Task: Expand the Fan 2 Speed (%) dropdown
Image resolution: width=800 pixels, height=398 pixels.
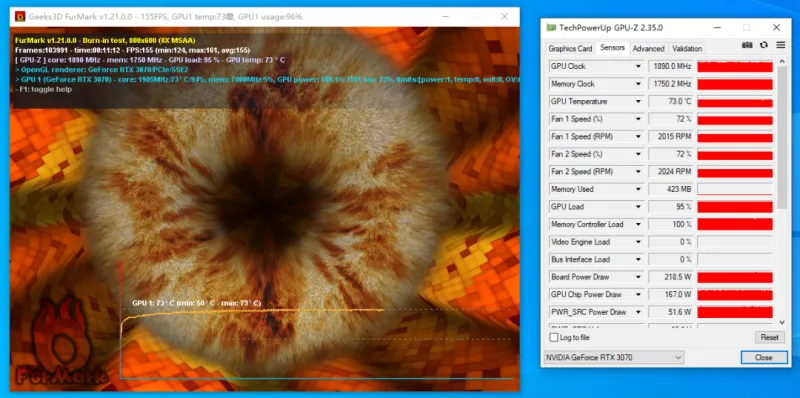Action: pyautogui.click(x=638, y=154)
